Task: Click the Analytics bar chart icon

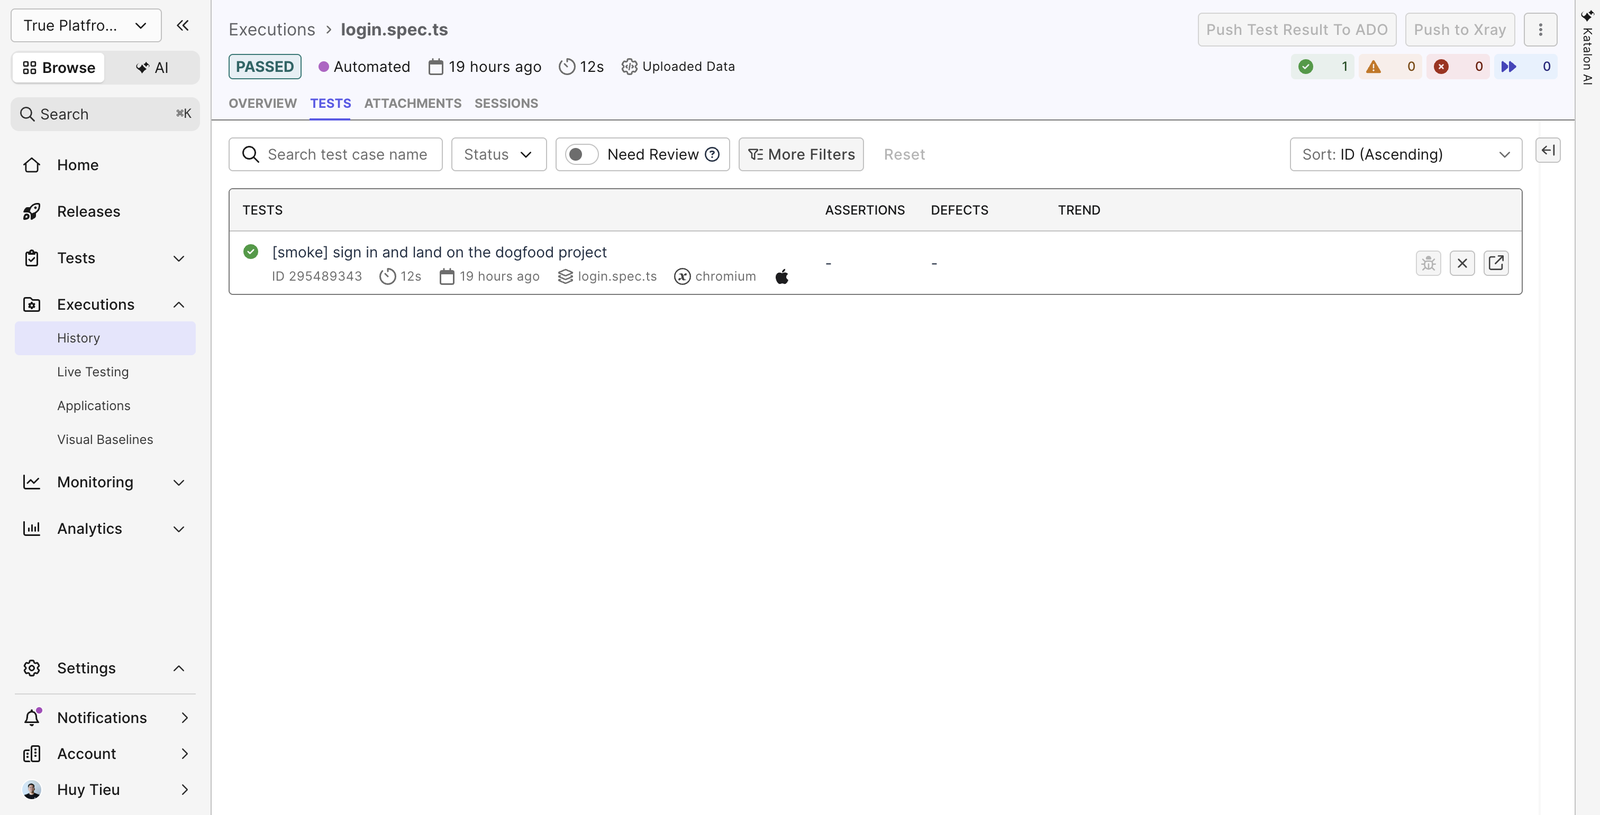Action: 32,528
